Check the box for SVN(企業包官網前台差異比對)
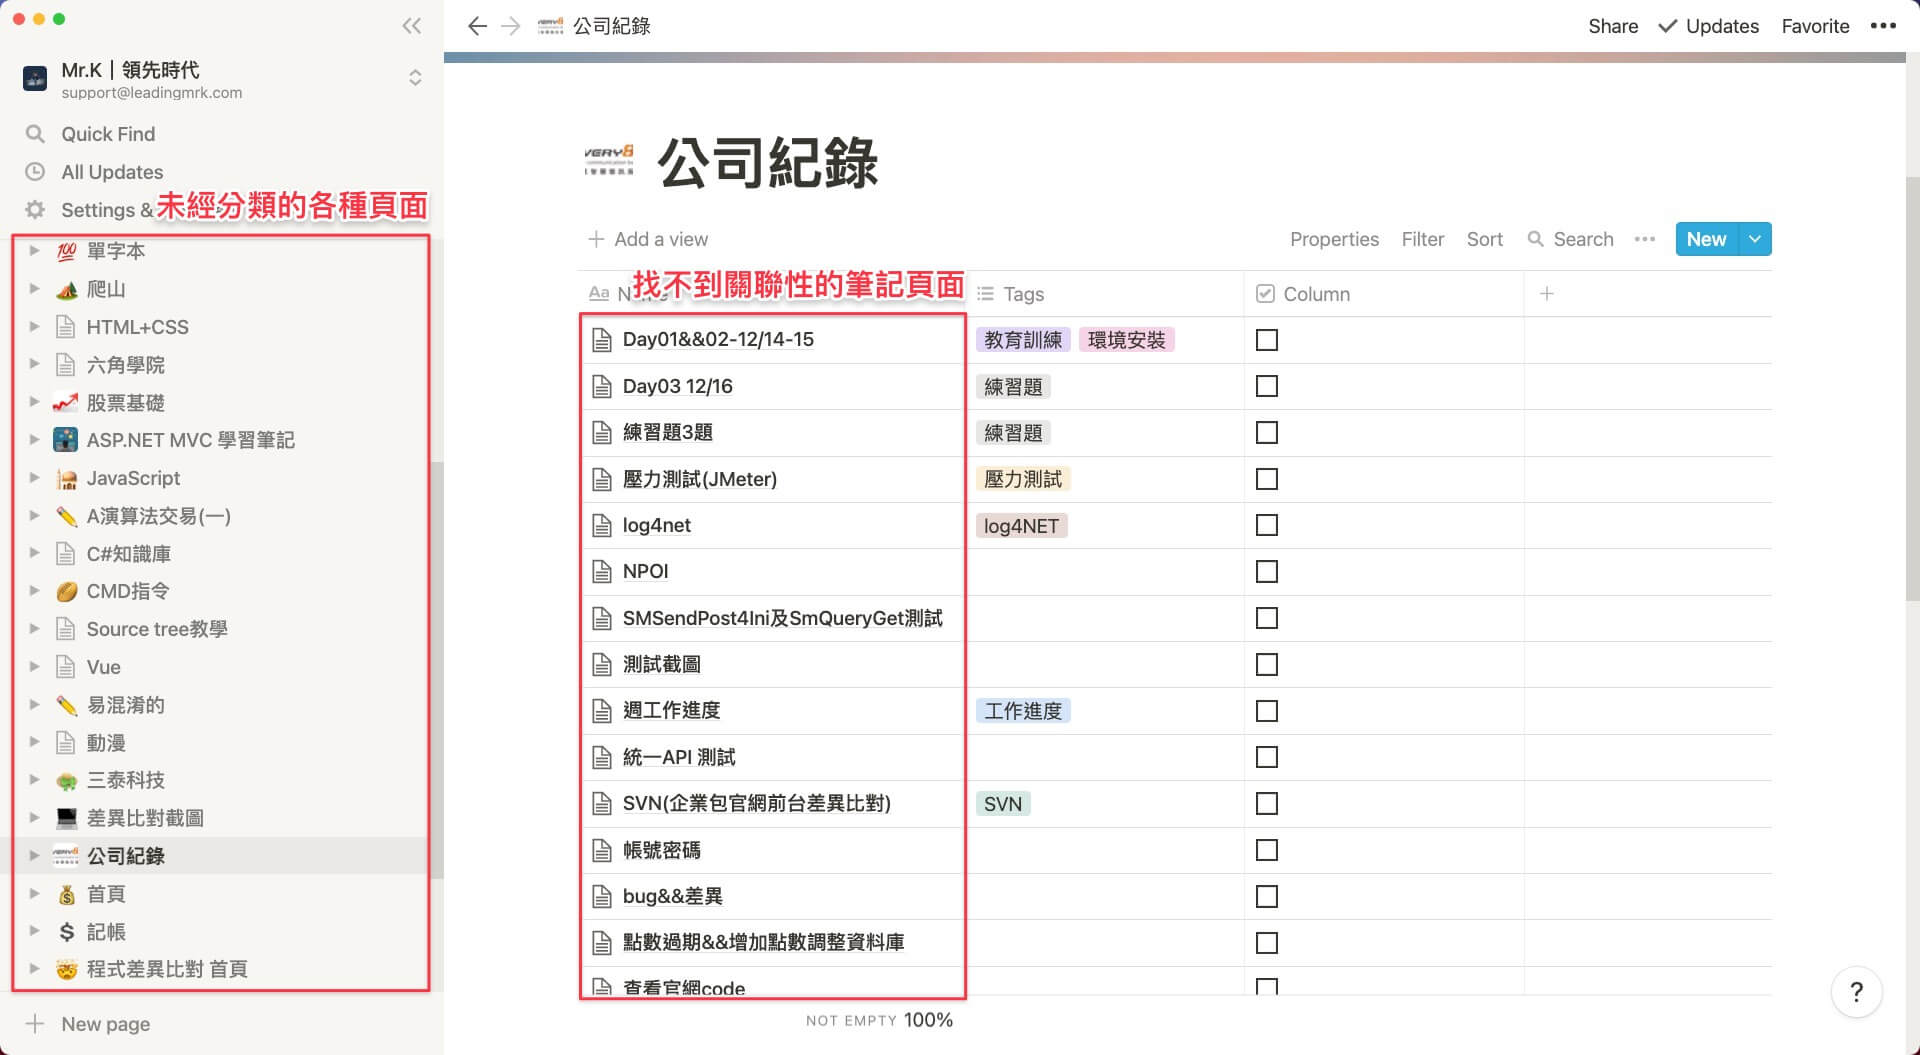The height and width of the screenshot is (1055, 1920). click(x=1266, y=804)
